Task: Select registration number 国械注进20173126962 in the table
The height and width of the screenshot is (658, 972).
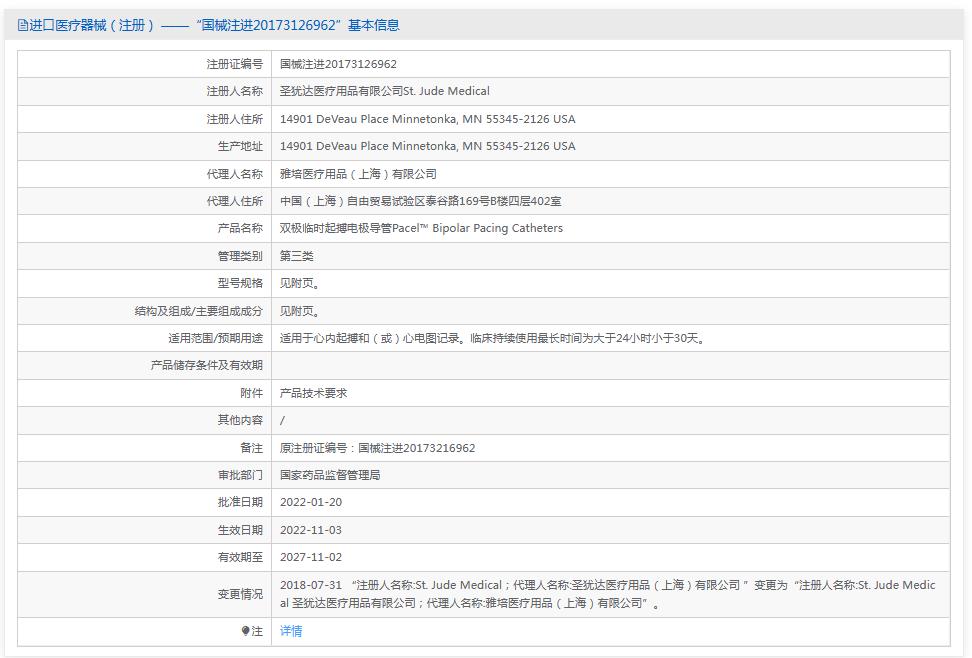Action: point(338,64)
